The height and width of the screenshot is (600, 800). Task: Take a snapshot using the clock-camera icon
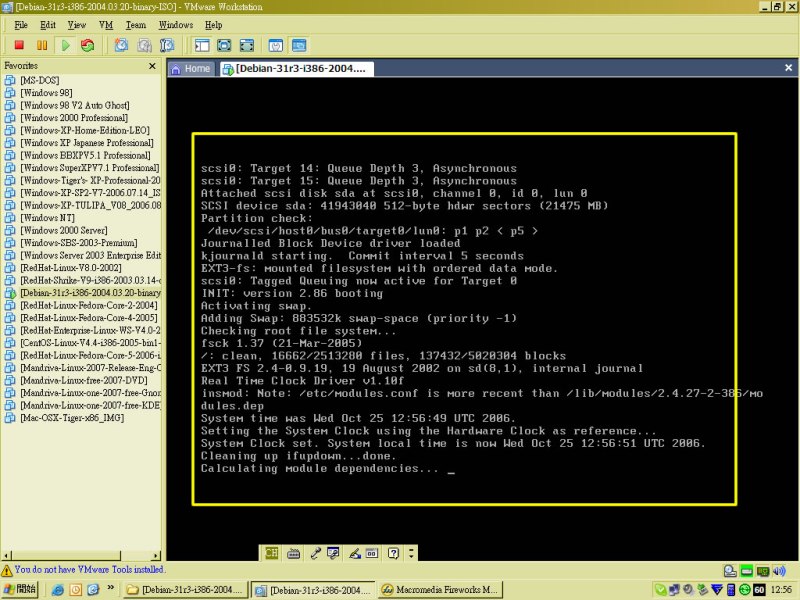(x=121, y=45)
